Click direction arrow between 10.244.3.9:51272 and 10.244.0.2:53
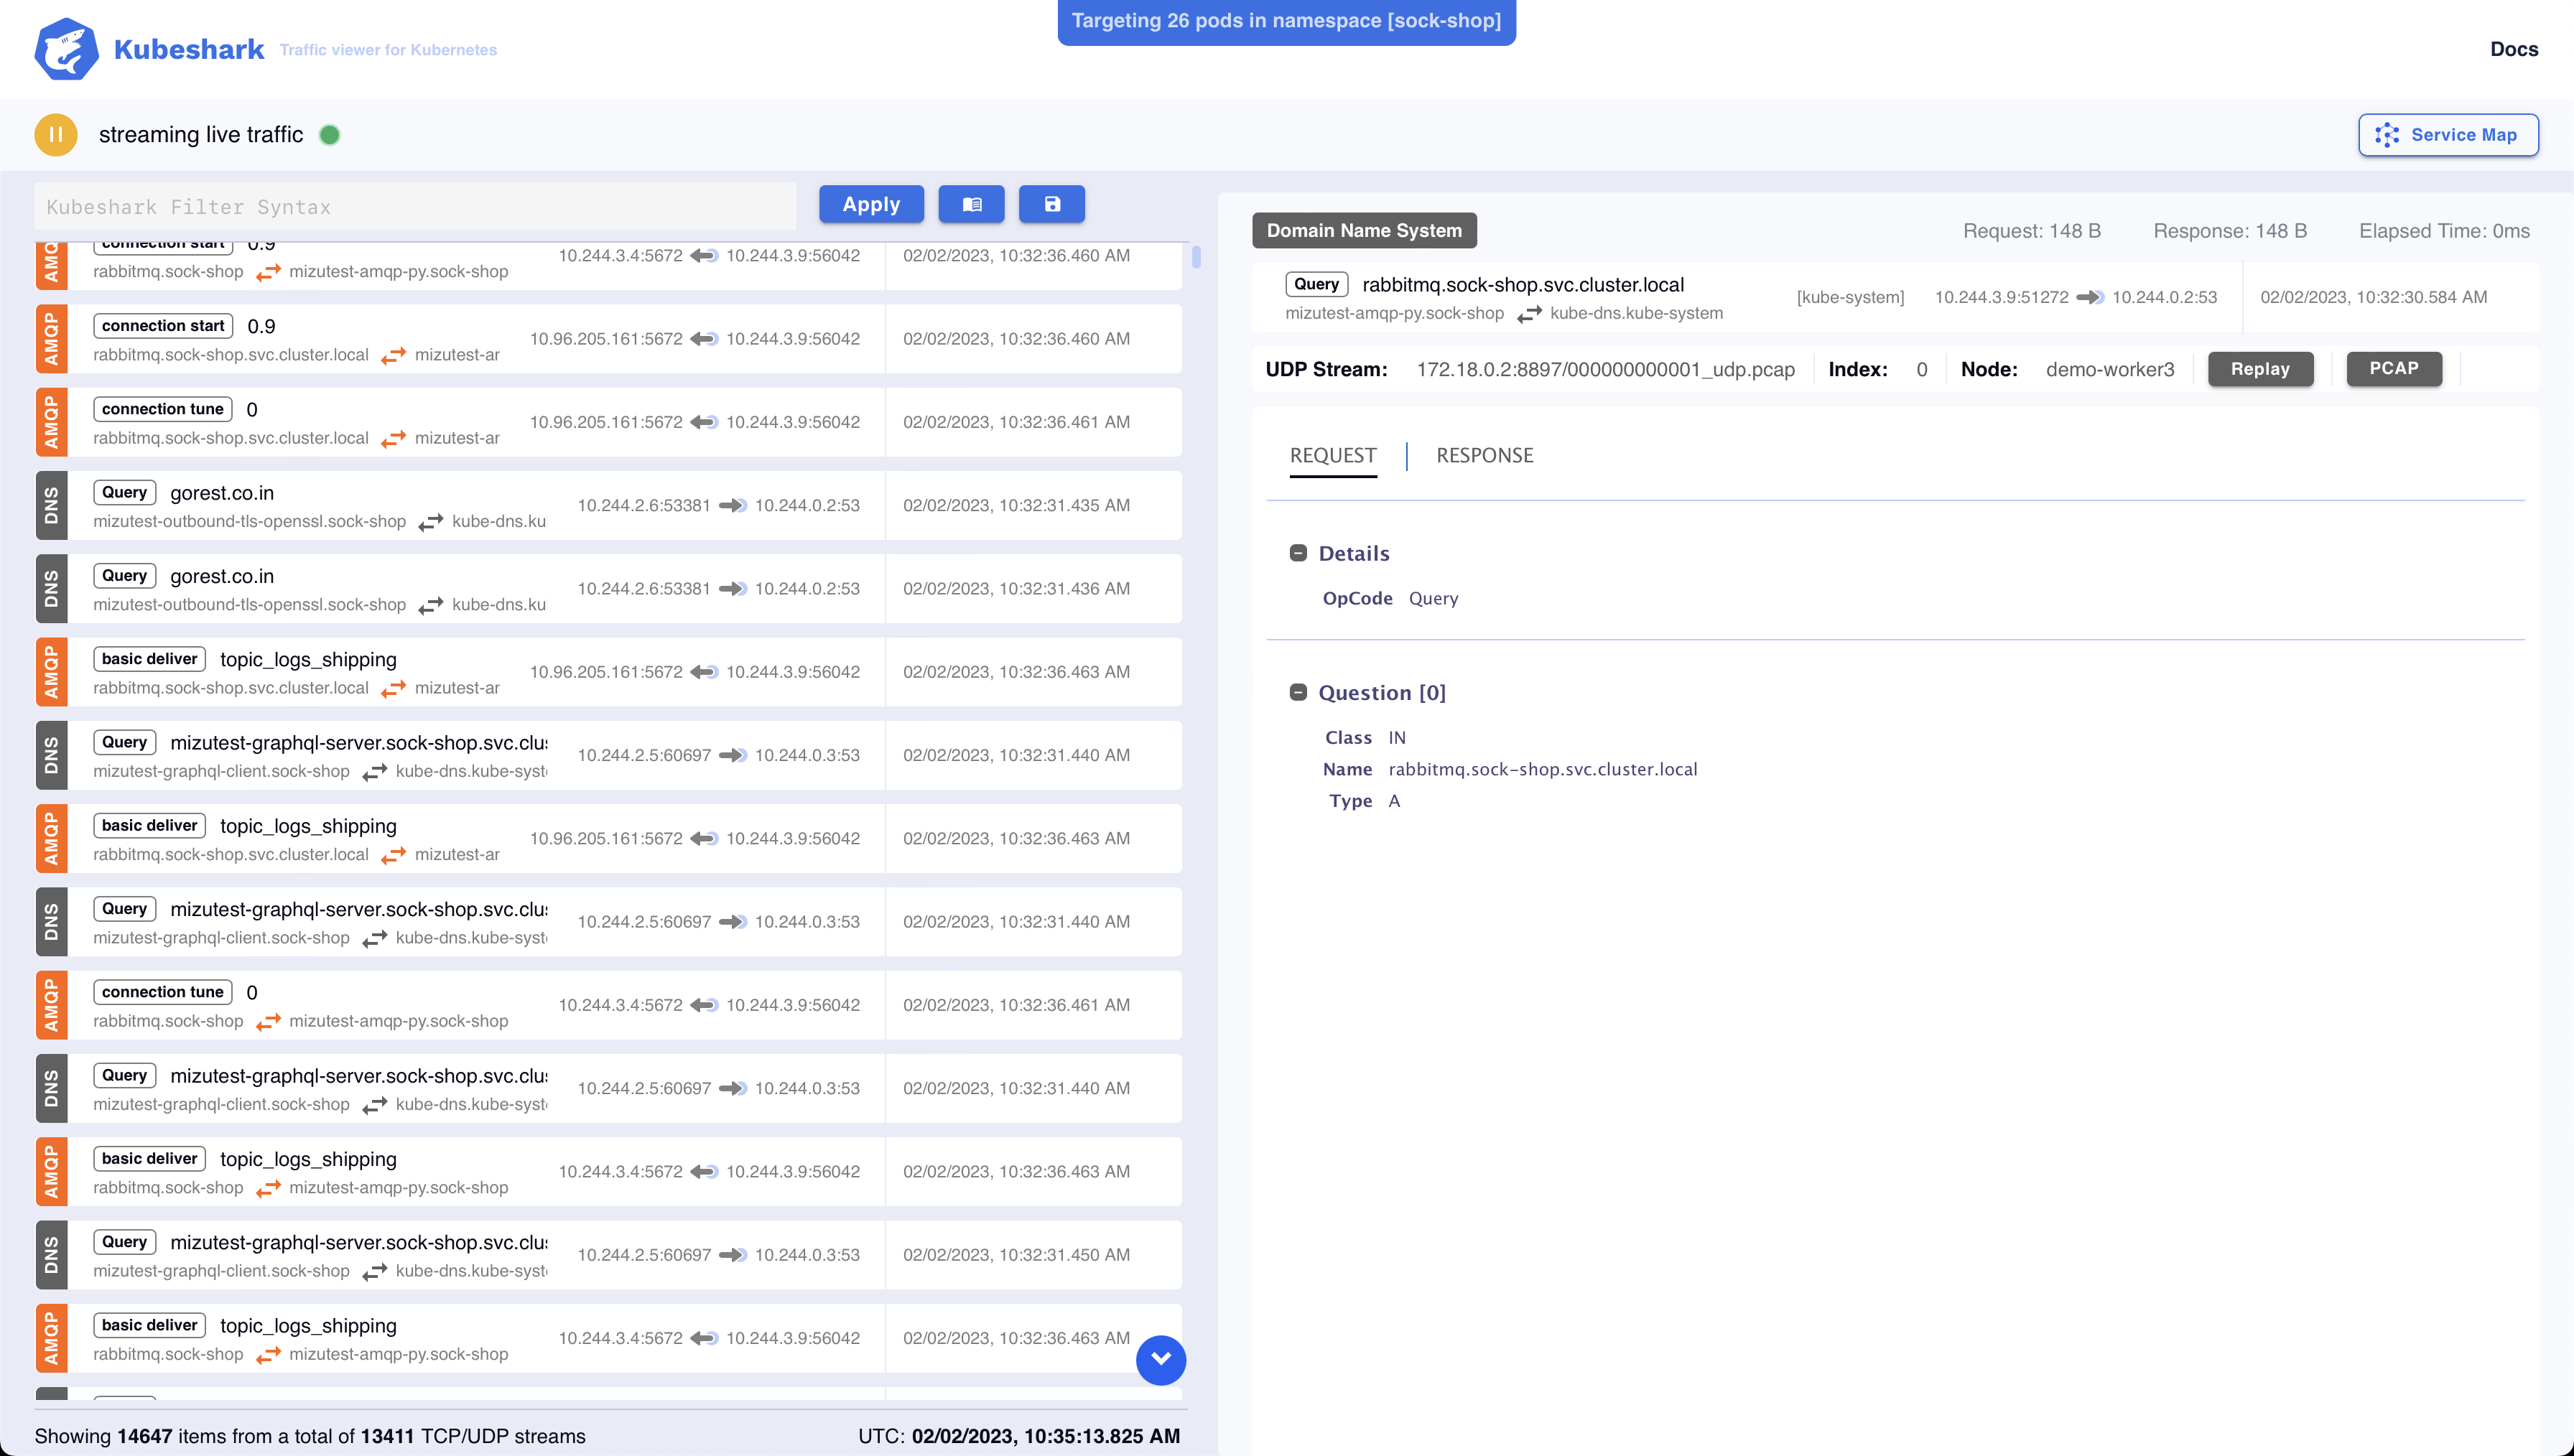2574x1456 pixels. coord(2090,297)
